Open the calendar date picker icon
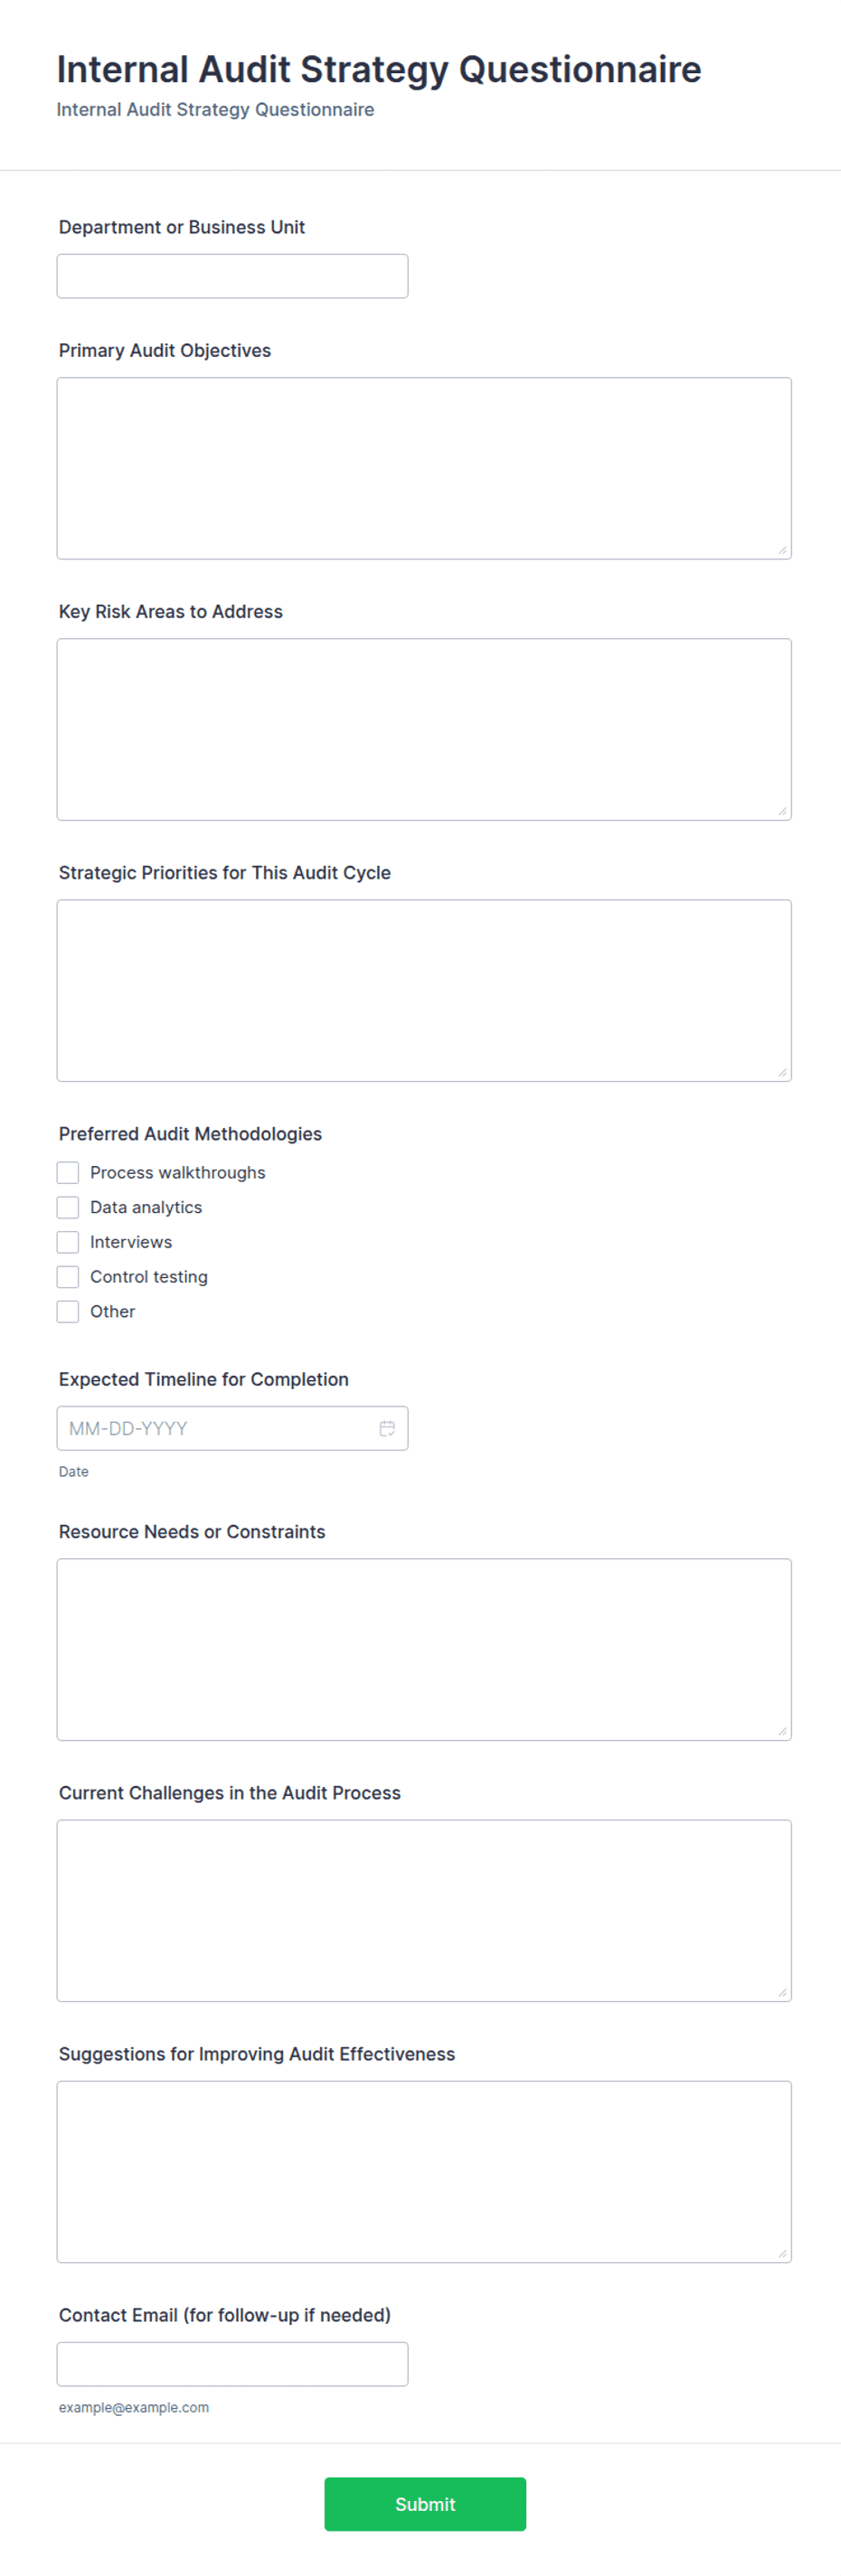 tap(387, 1428)
